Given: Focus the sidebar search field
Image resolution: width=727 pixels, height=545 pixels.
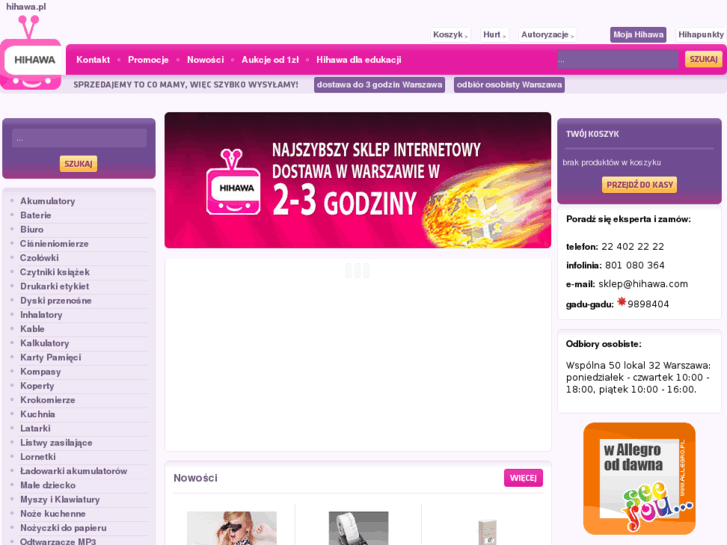Looking at the screenshot, I should tap(79, 138).
